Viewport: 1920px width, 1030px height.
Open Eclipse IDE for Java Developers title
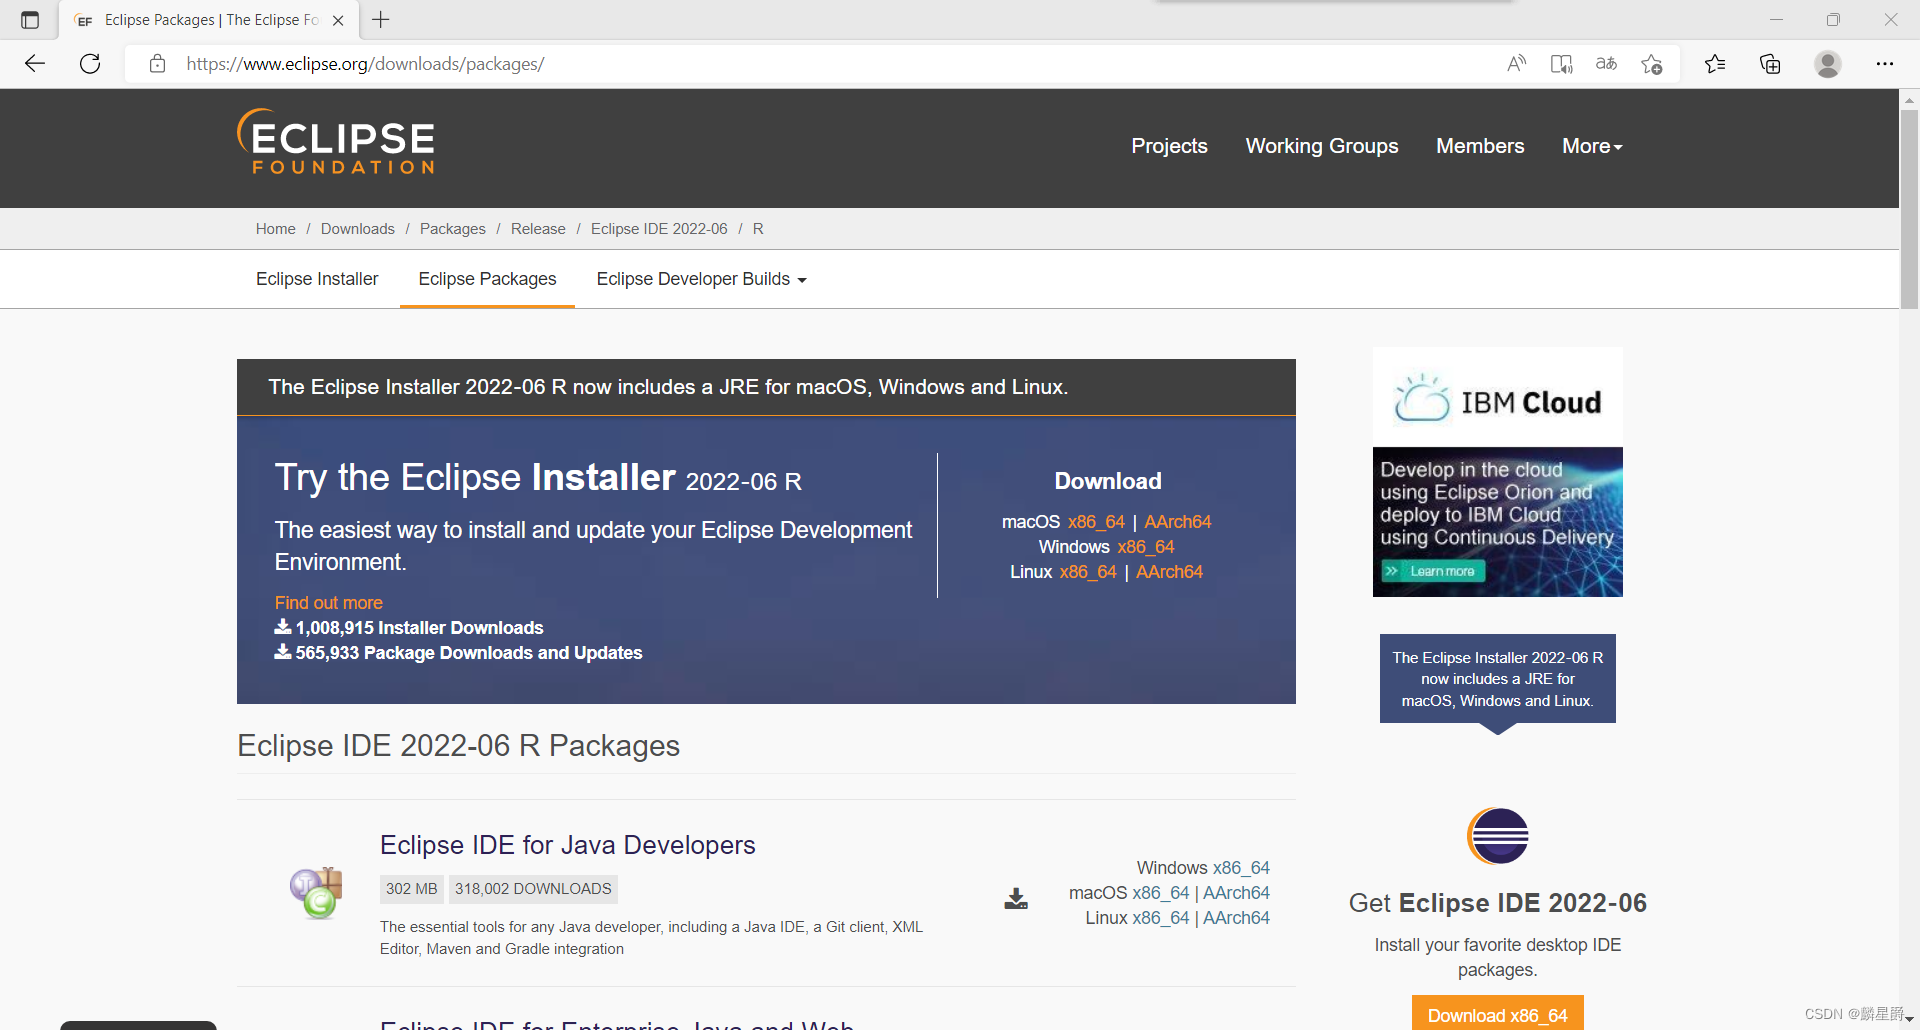[567, 845]
